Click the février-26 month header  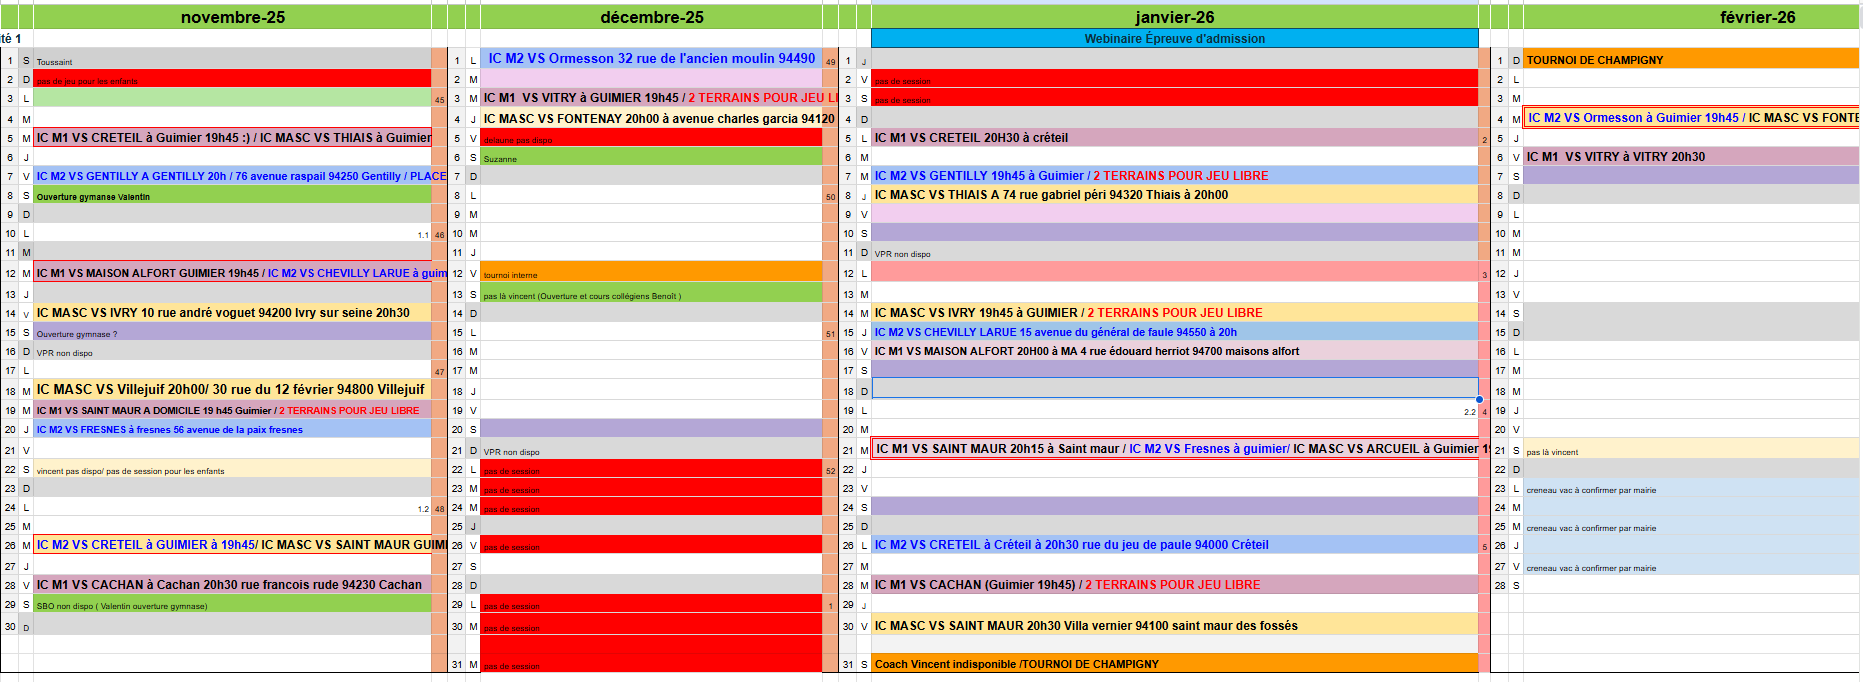(x=1756, y=17)
